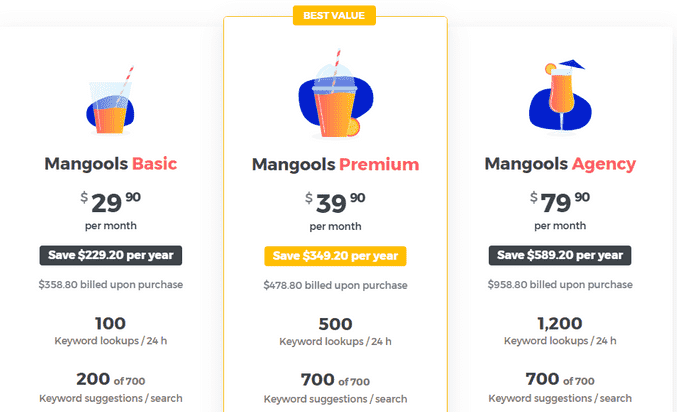This screenshot has width=677, height=412.
Task: Click the 100 keyword lookups feature
Action: tap(111, 331)
